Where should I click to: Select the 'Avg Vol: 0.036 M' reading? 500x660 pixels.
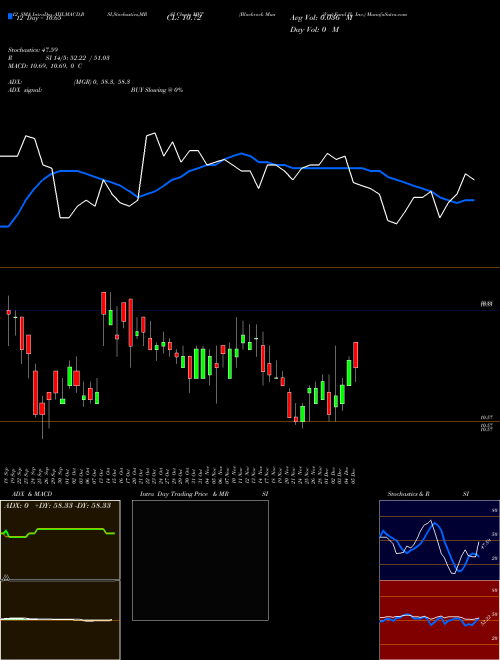[321, 18]
